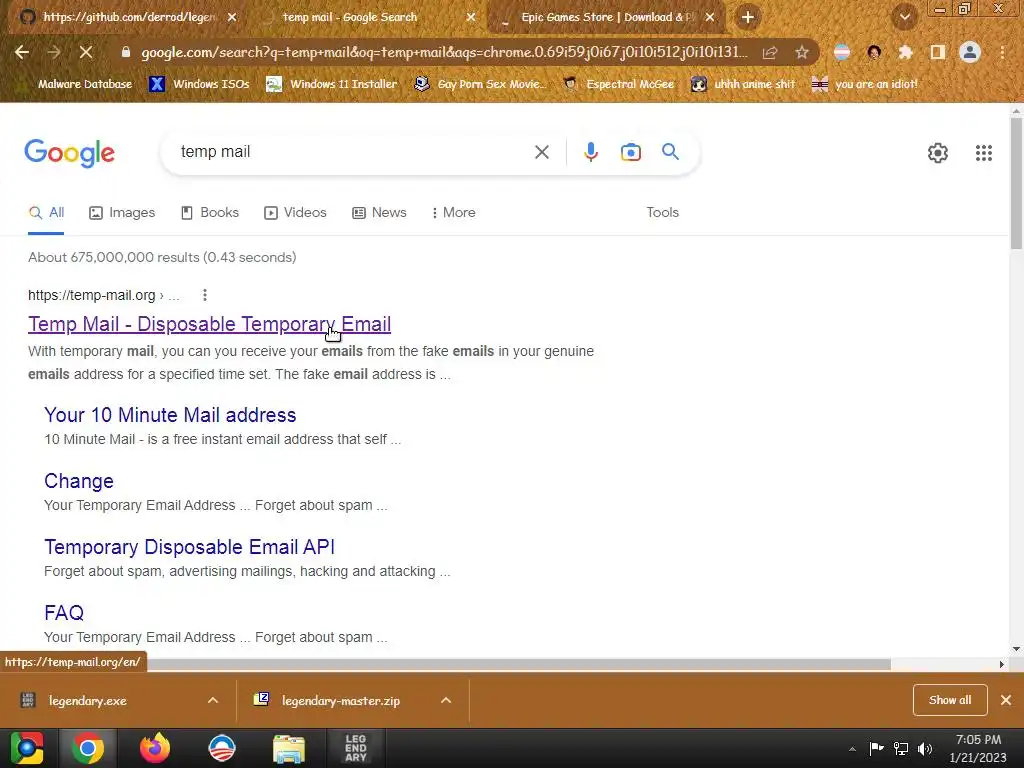Image resolution: width=1024 pixels, height=768 pixels.
Task: Start a voice search with the microphone
Action: 590,152
